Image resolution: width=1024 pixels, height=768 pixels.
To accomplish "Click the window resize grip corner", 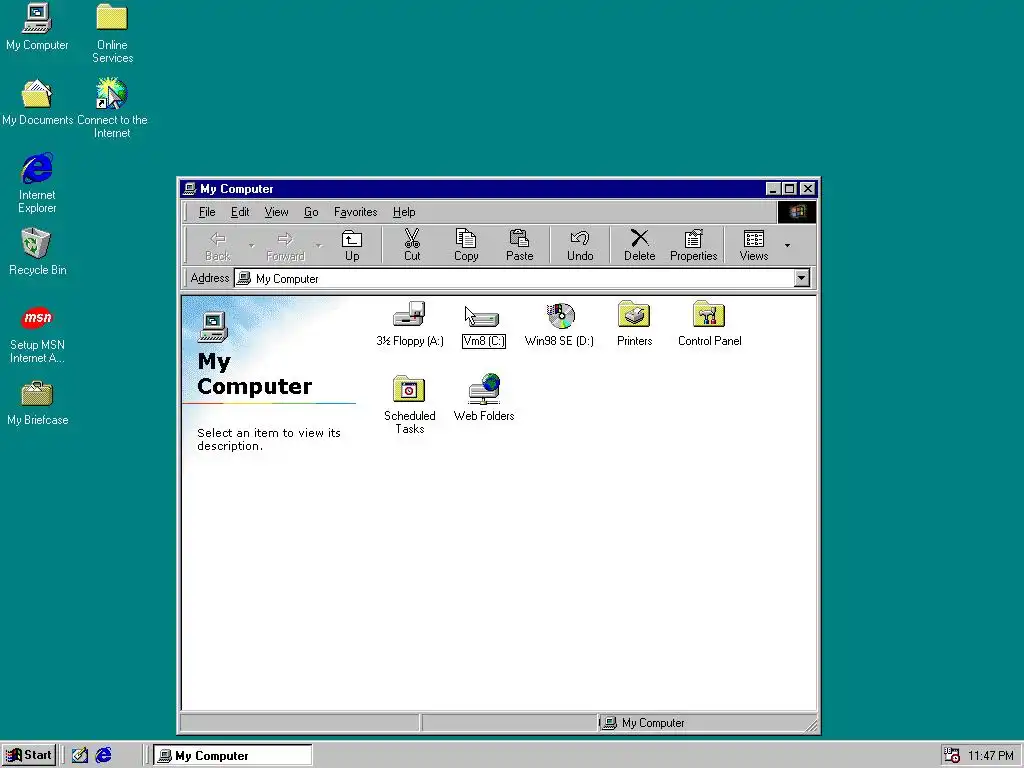I will 810,725.
